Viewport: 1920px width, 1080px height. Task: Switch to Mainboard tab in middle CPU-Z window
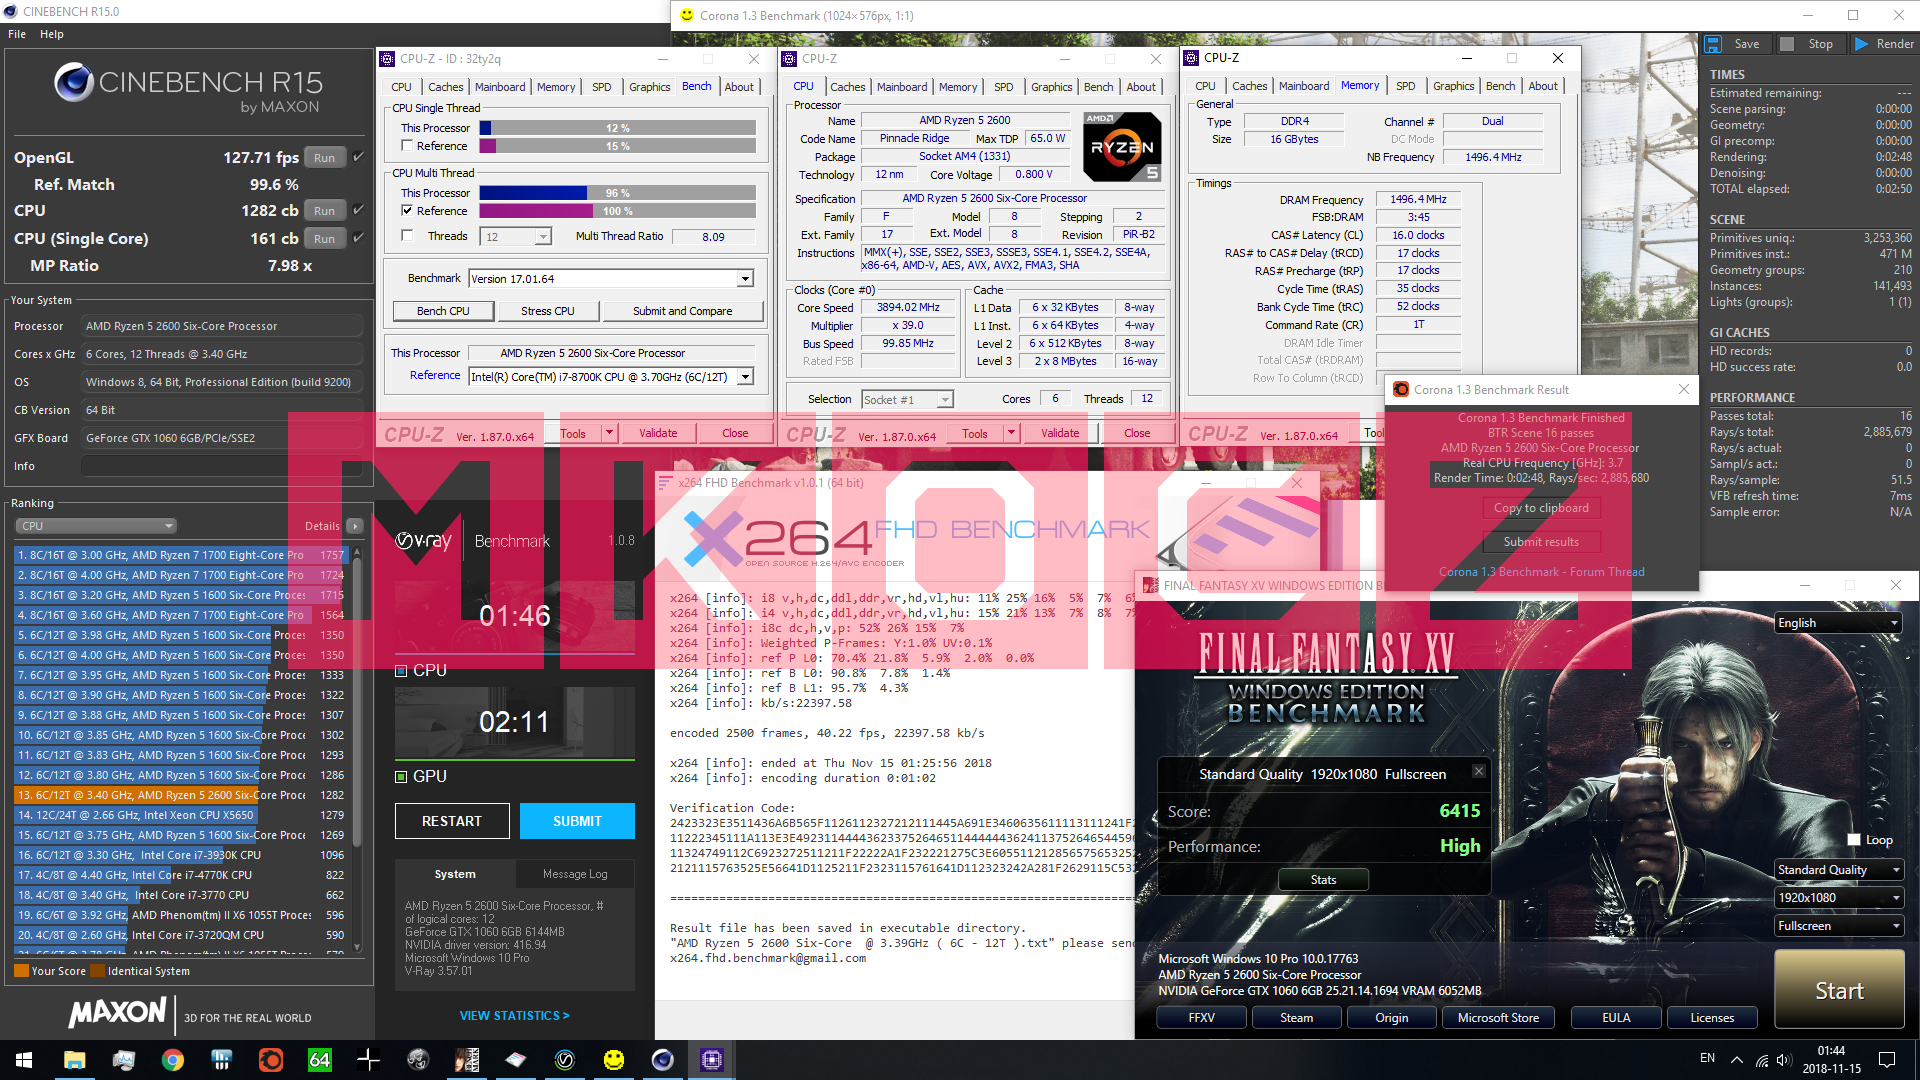click(902, 87)
